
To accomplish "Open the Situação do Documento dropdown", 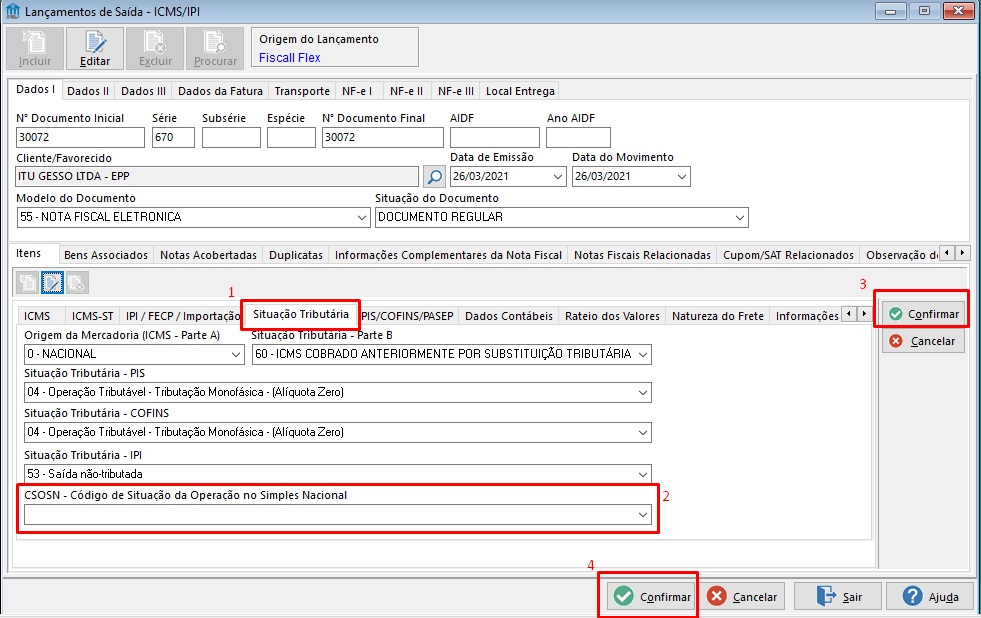I will [740, 218].
